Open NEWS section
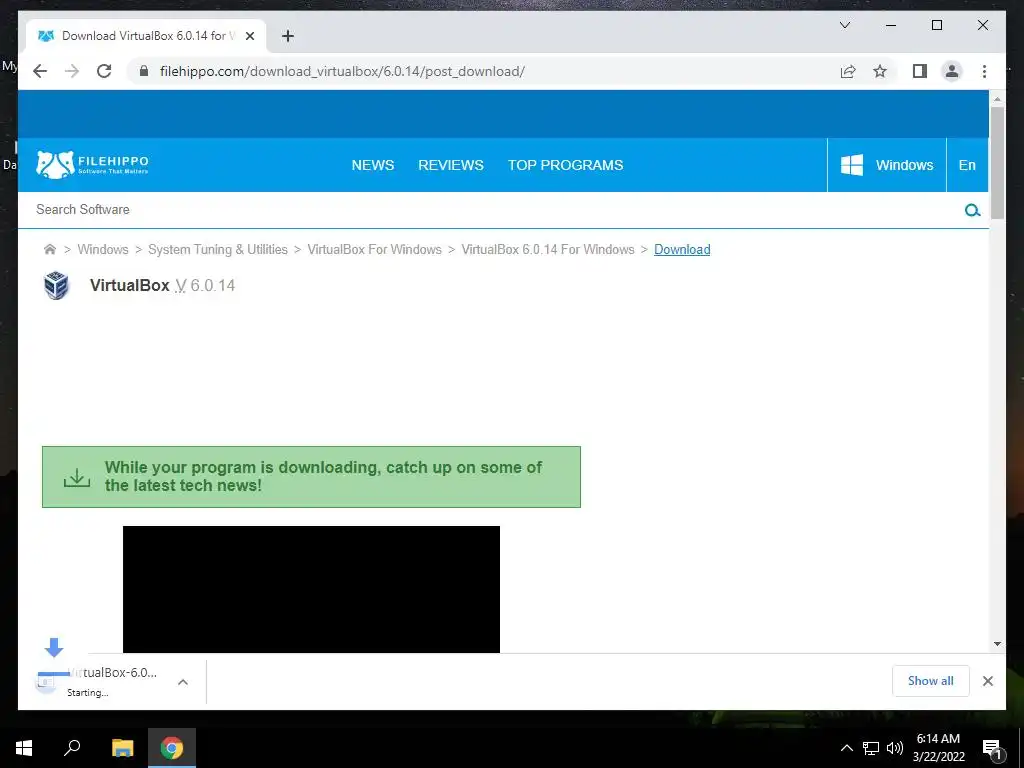Viewport: 1024px width, 768px height. coord(372,165)
